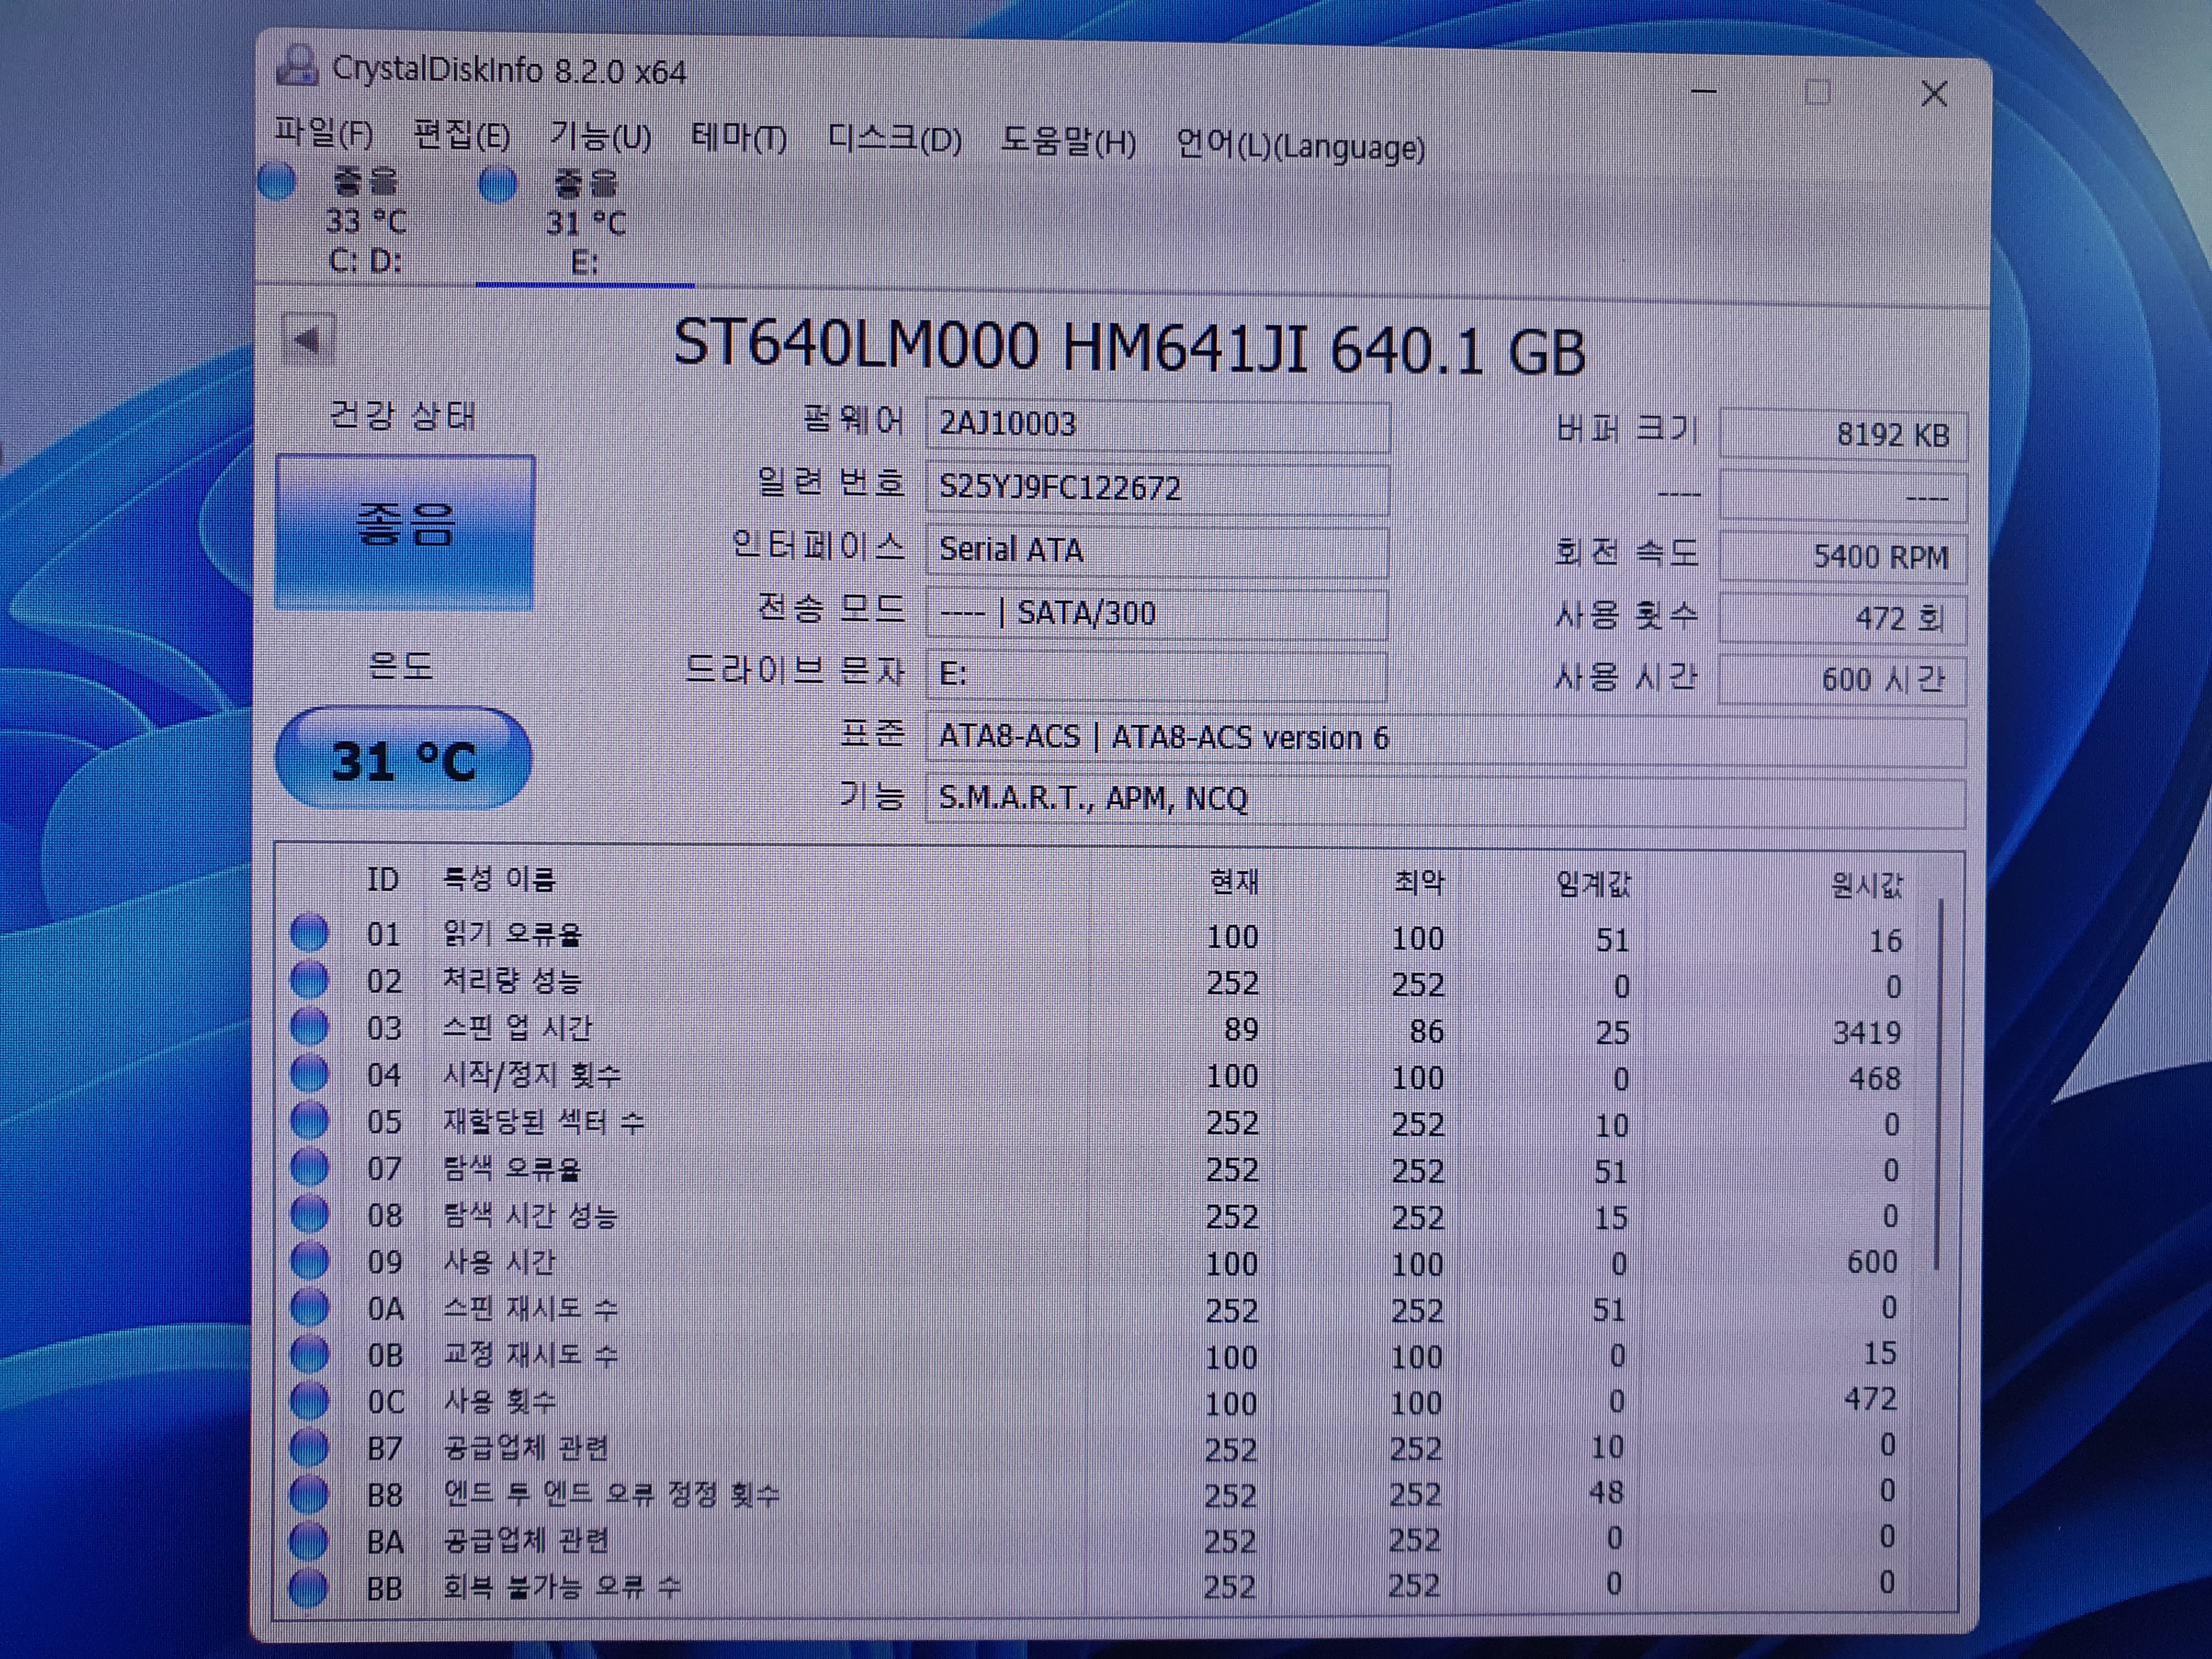Select attribute name 재할당된 섹터 수

click(x=544, y=1122)
